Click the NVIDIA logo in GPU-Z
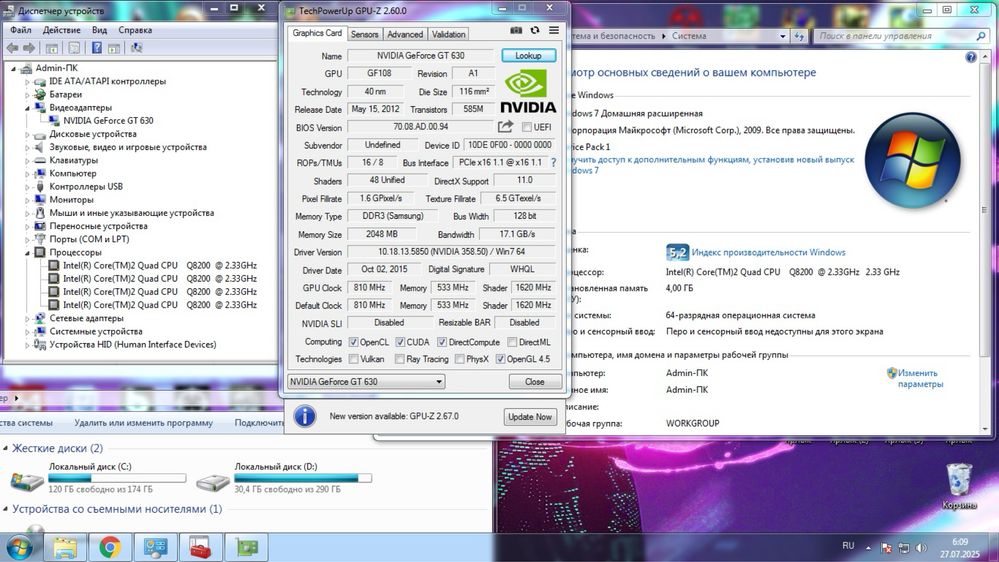 click(x=528, y=92)
